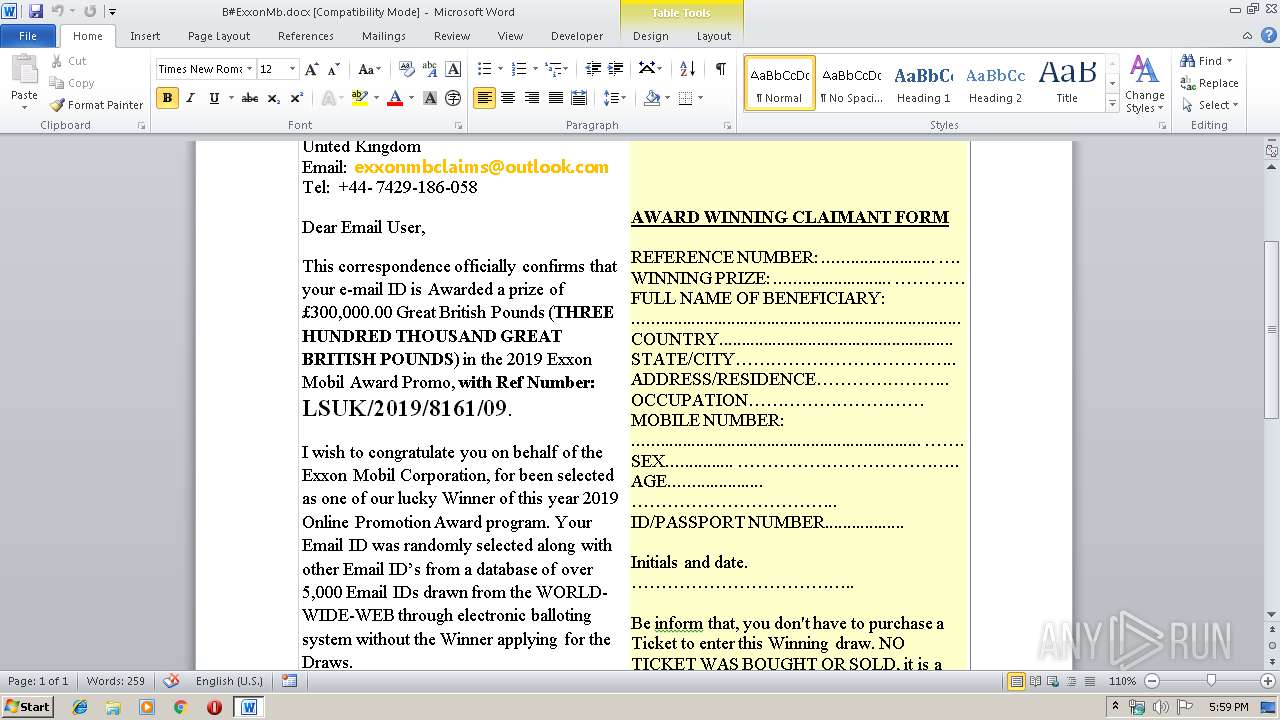The image size is (1280, 720).
Task: Toggle Superscript formatting
Action: click(296, 98)
